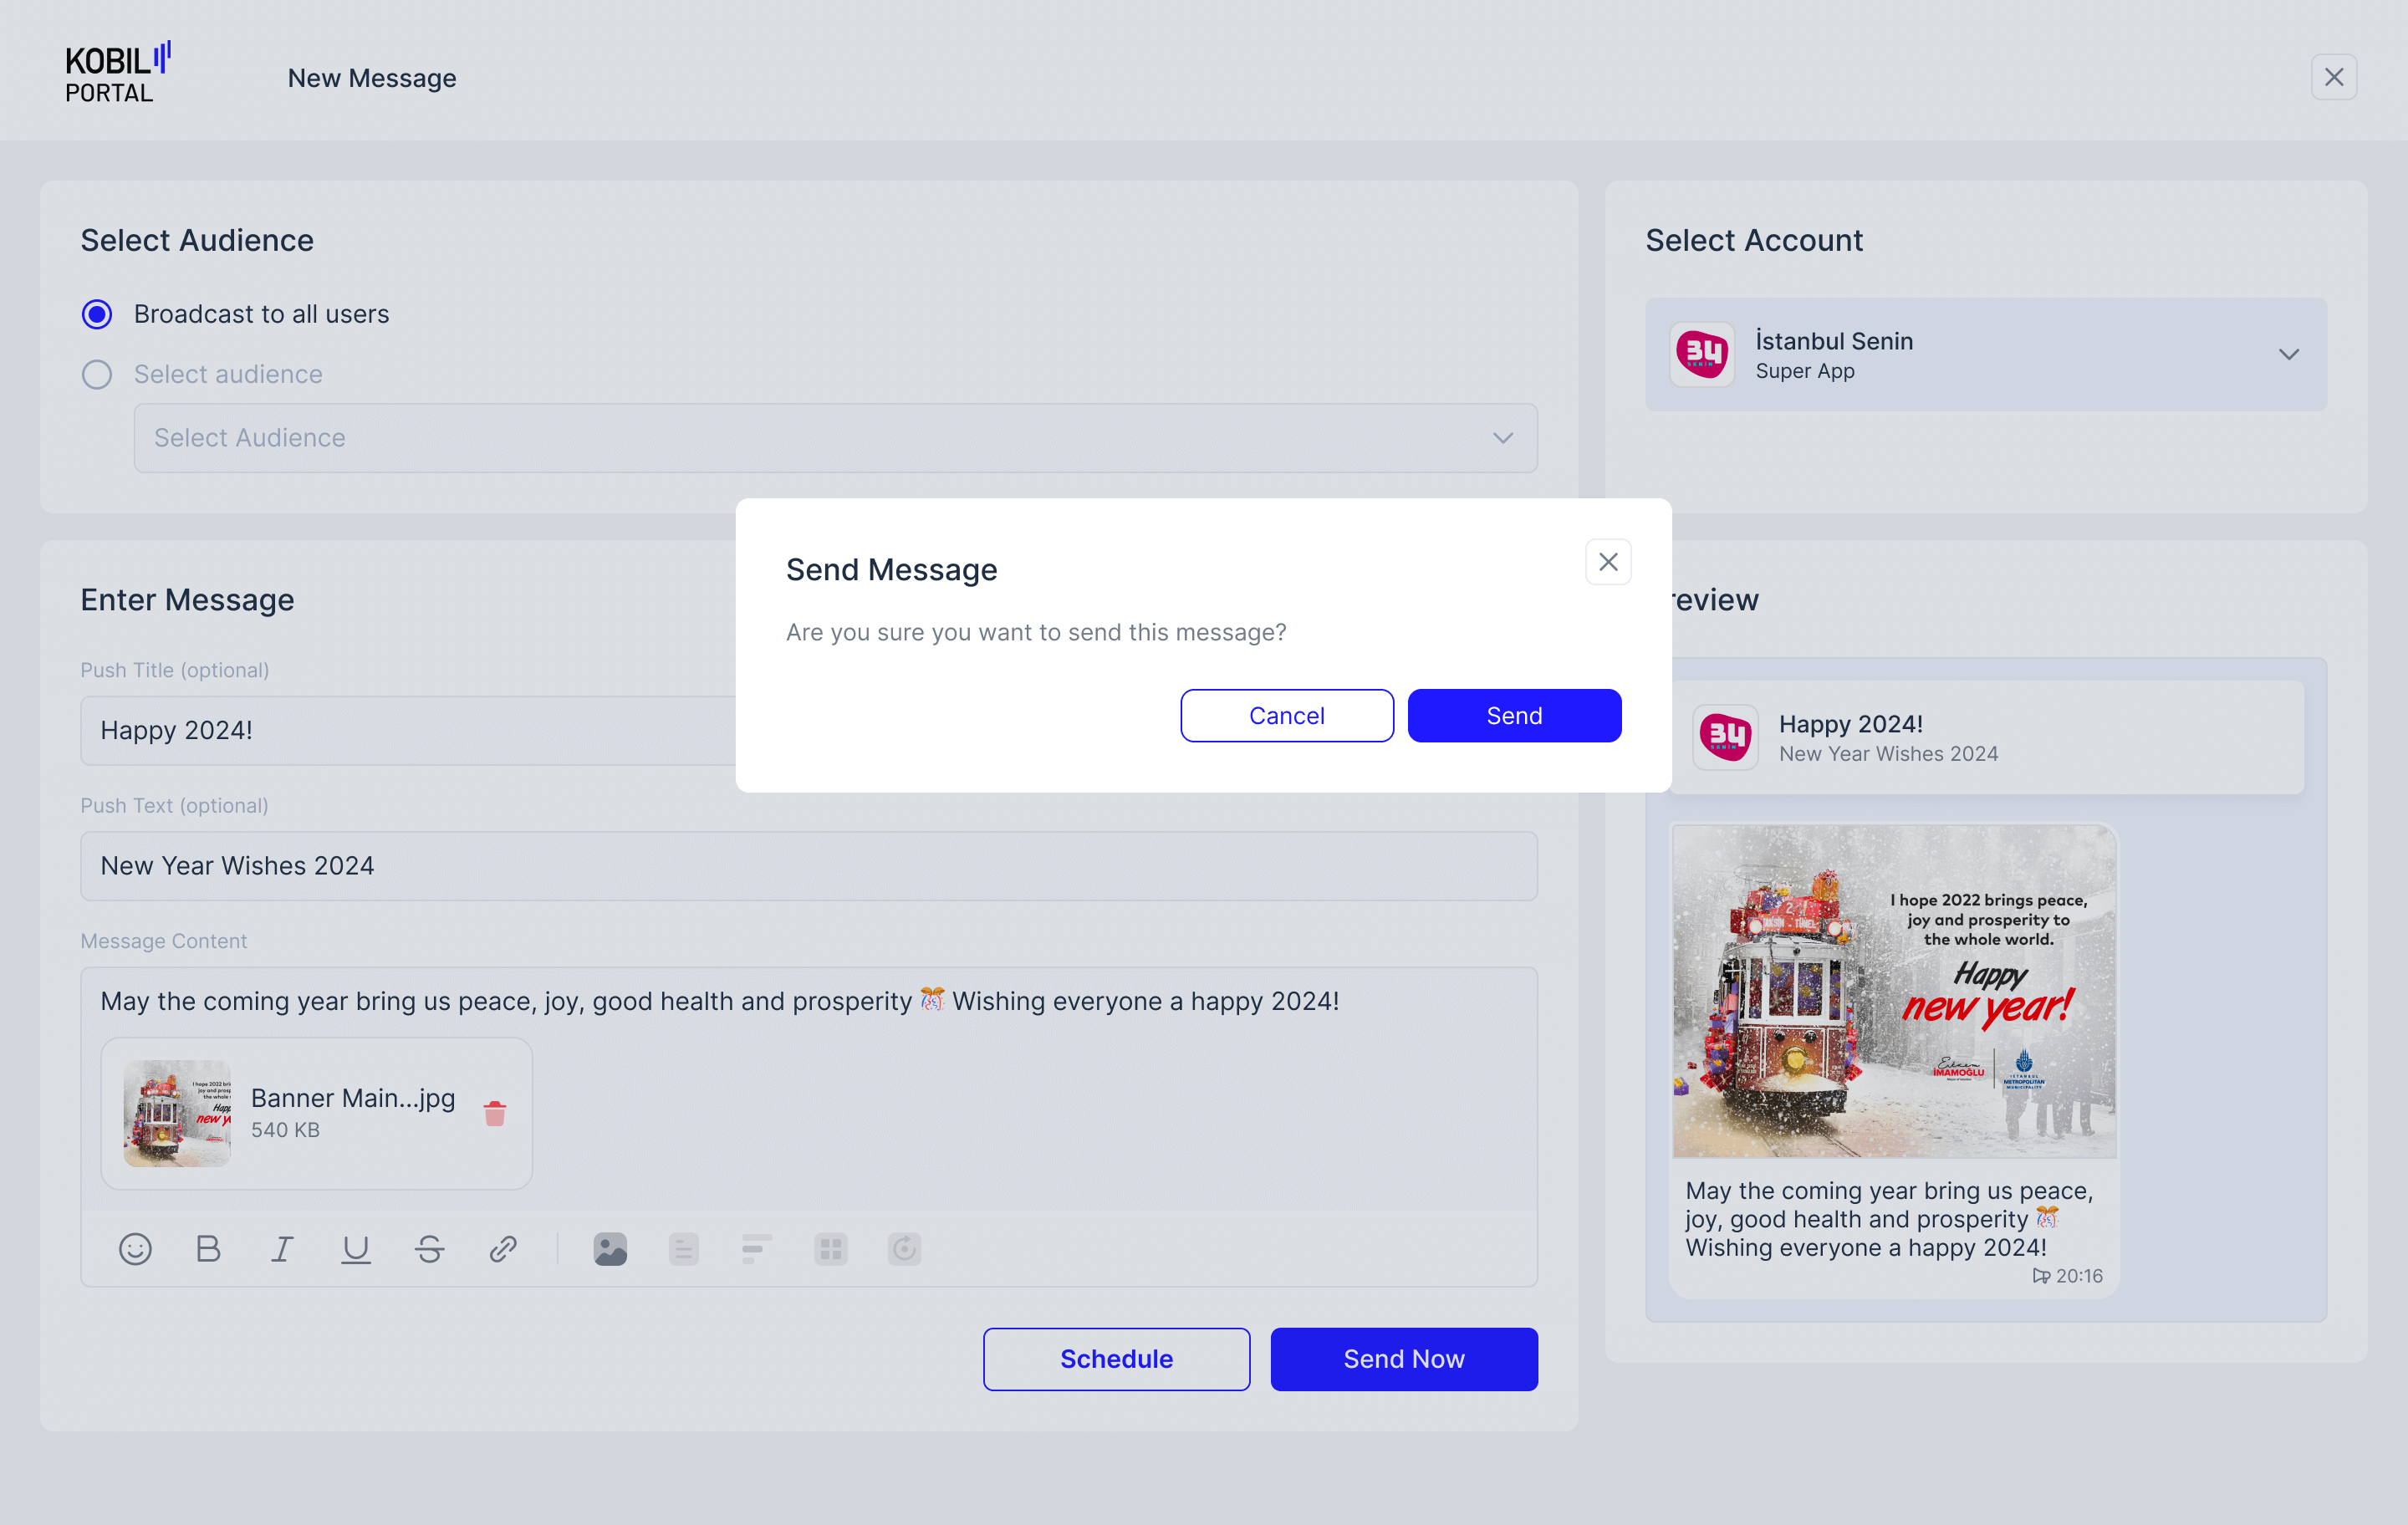
Task: Open the Select Audience dropdown
Action: pyautogui.click(x=835, y=438)
